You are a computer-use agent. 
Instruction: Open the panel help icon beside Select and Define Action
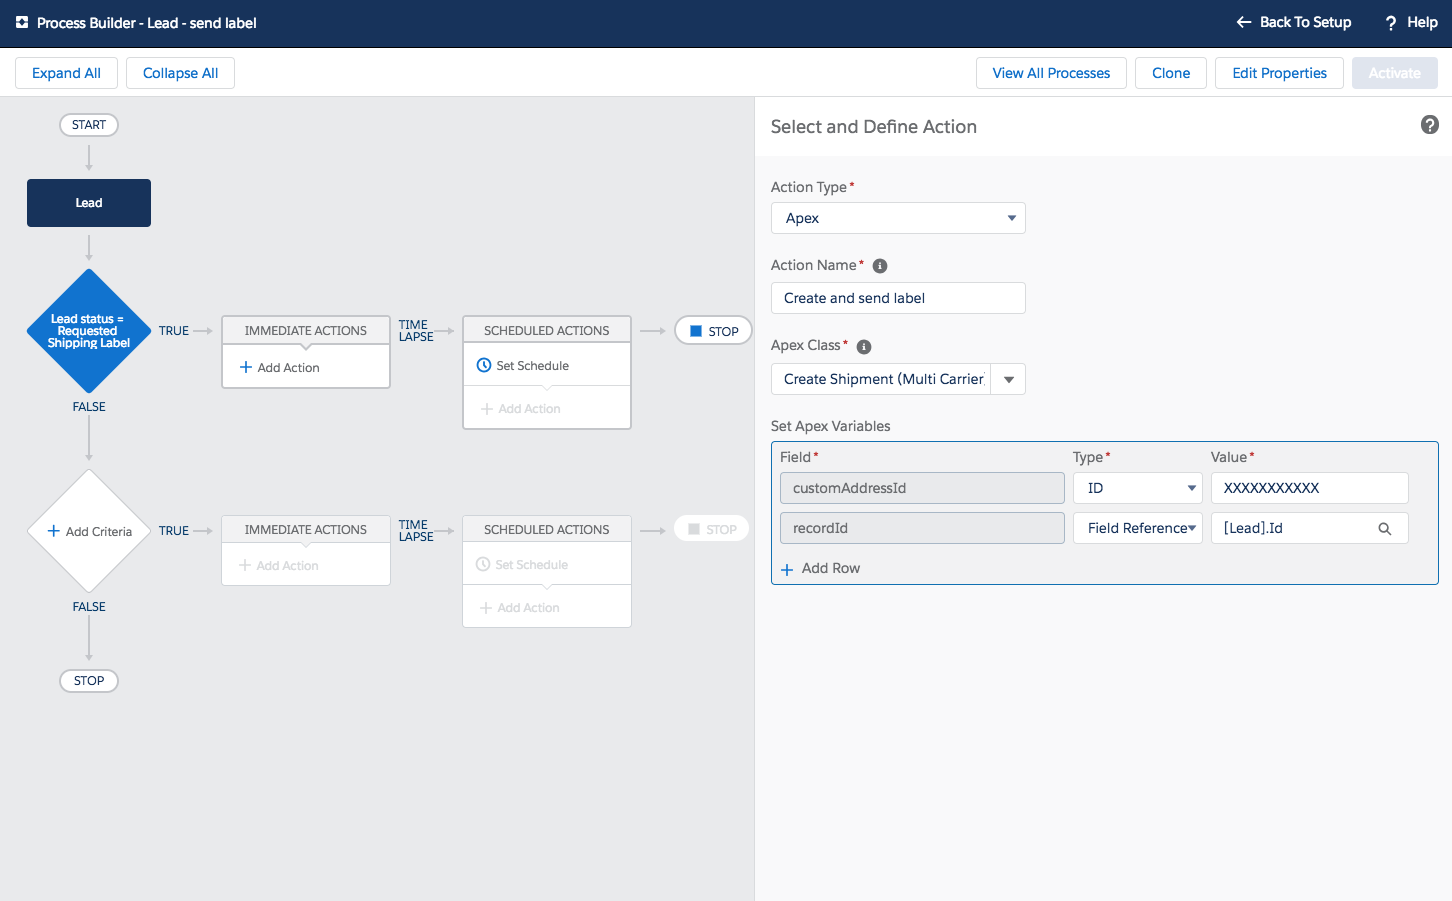(x=1430, y=125)
